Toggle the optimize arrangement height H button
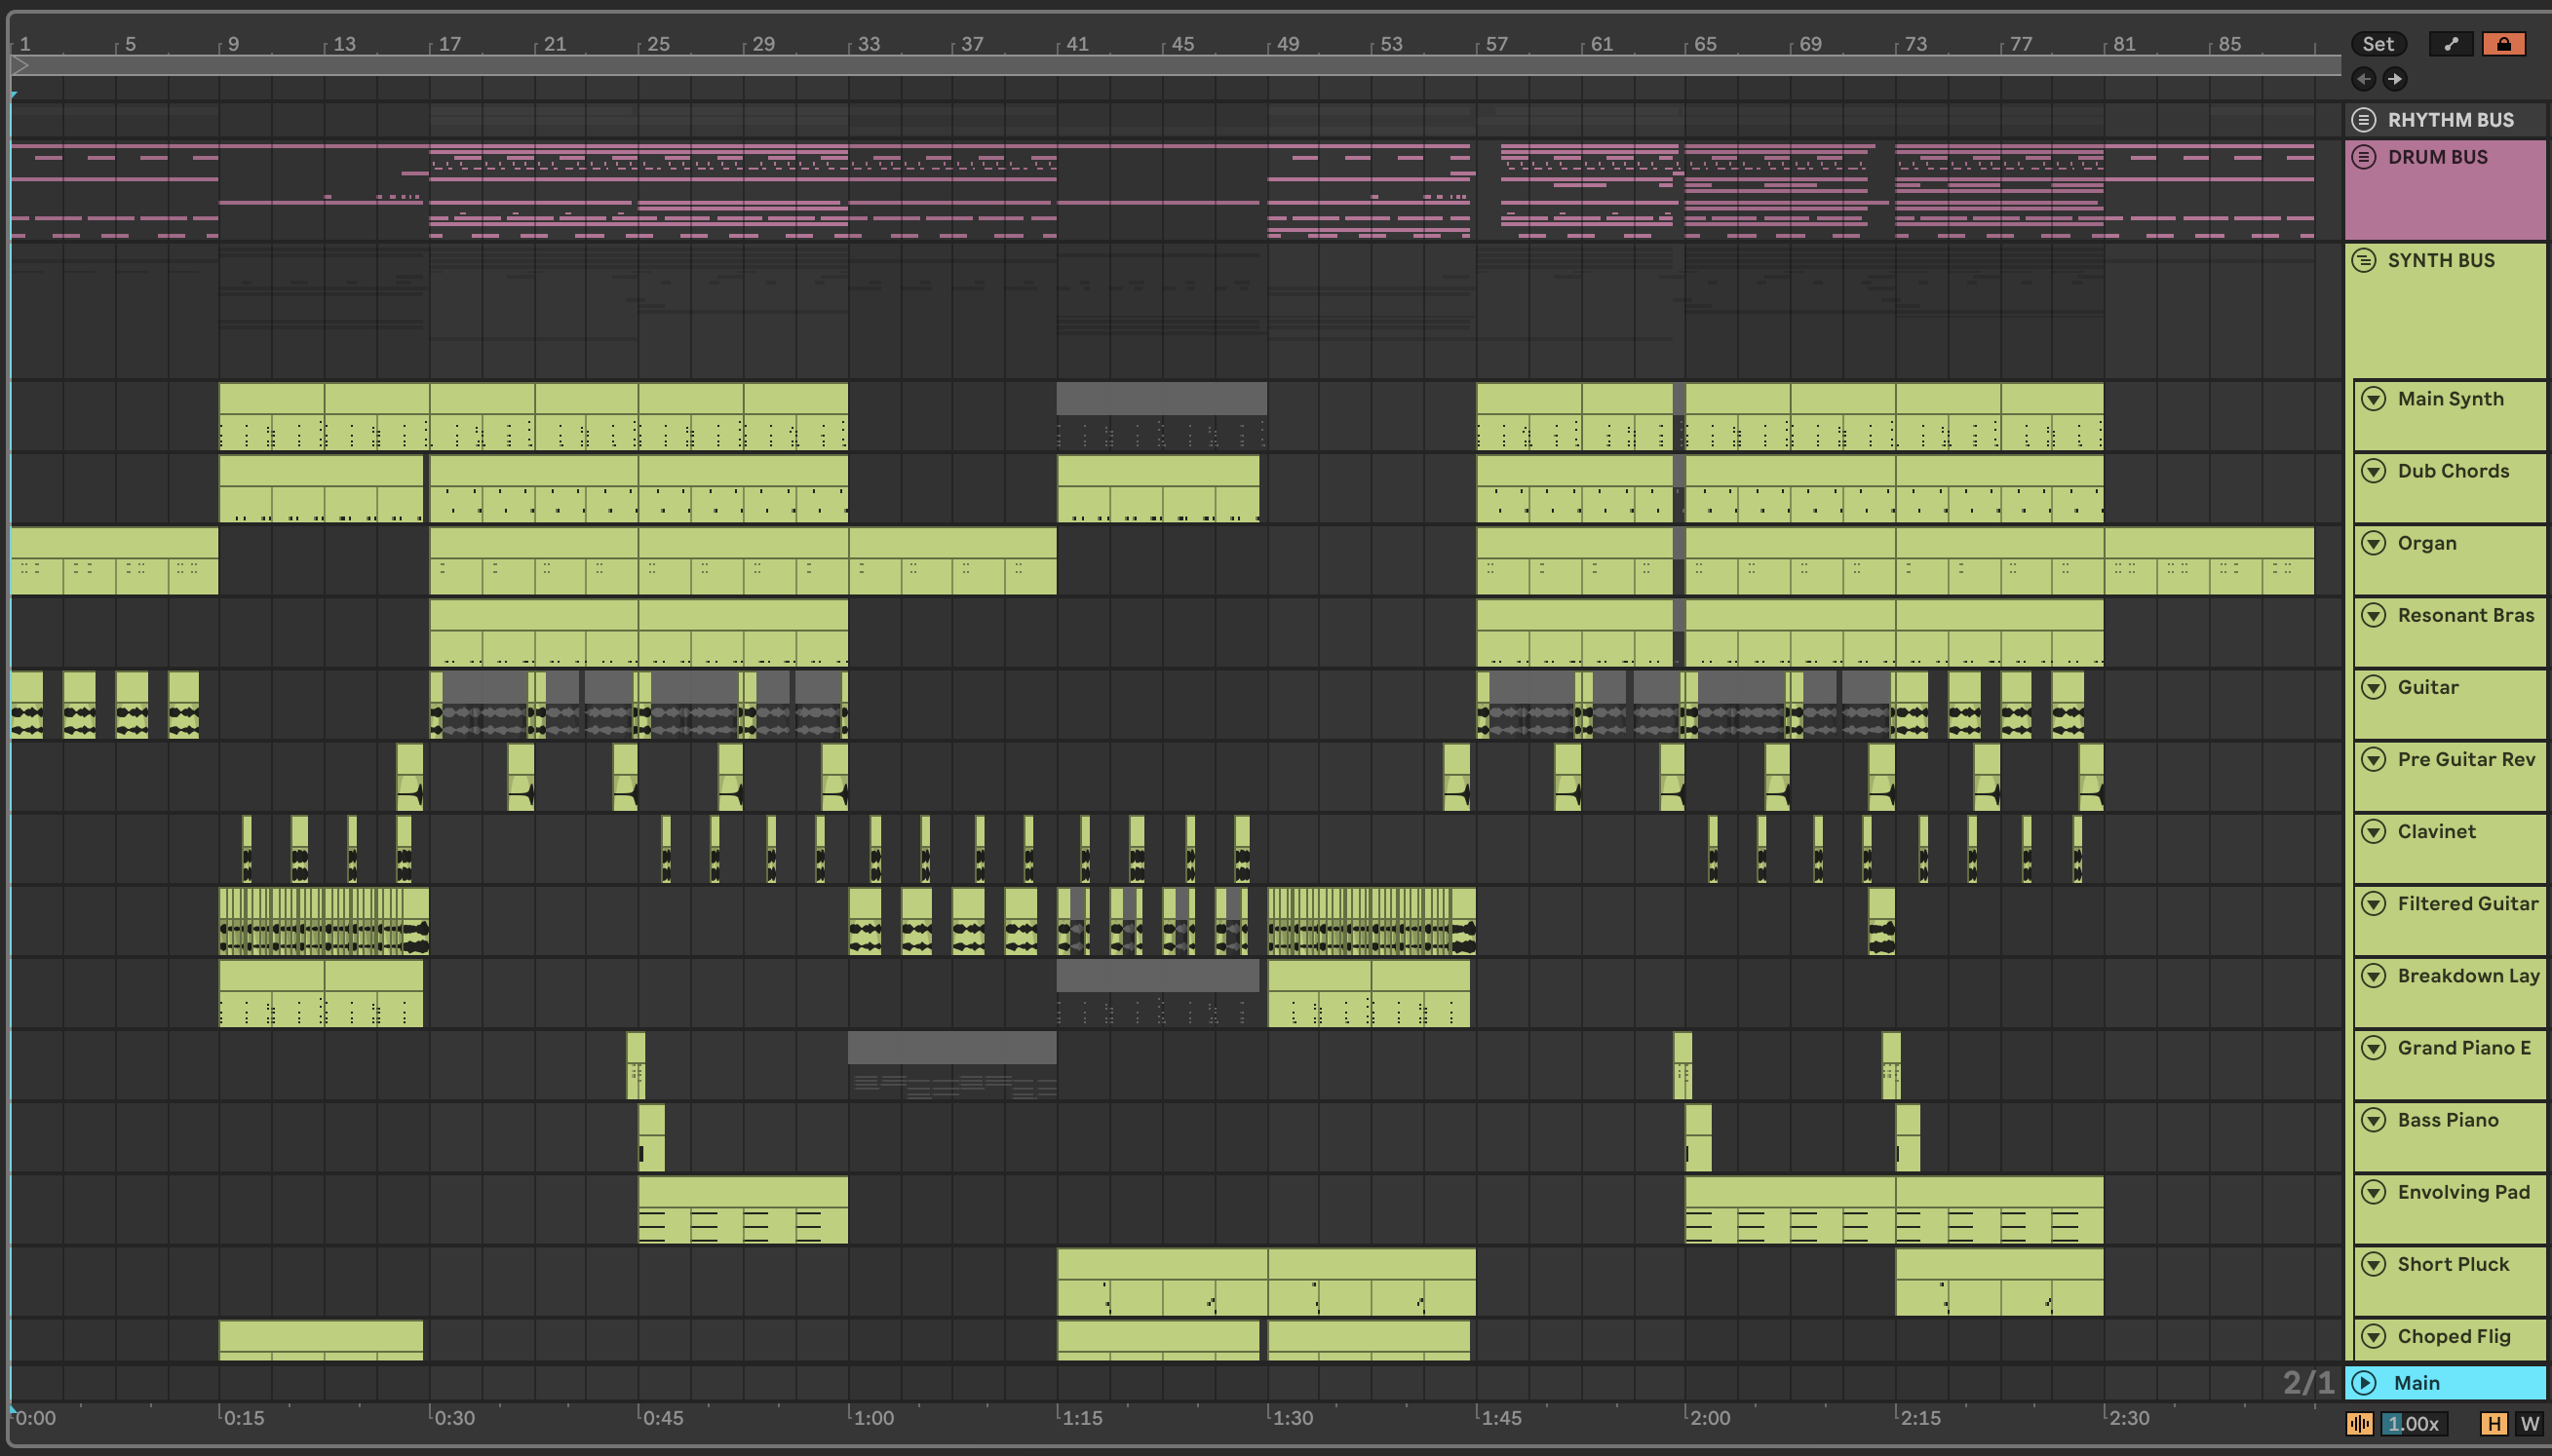This screenshot has width=2552, height=1456. pos(2494,1423)
